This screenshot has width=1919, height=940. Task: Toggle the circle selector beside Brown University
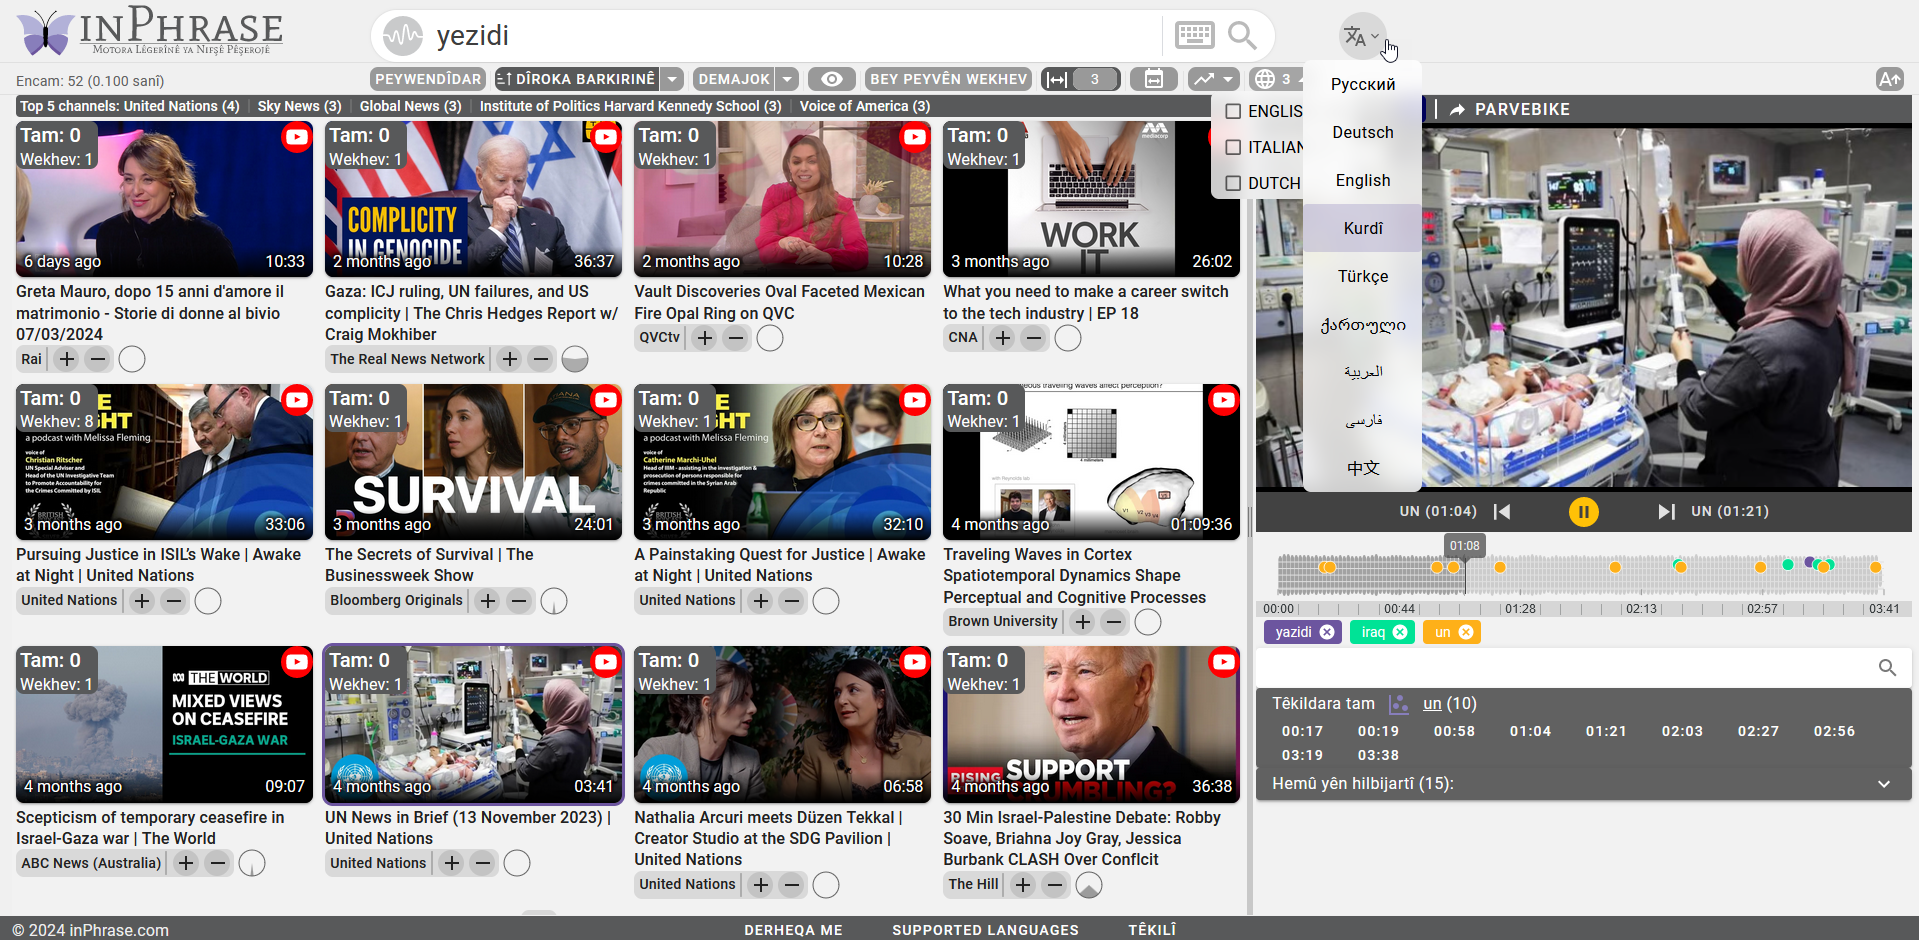(1148, 622)
